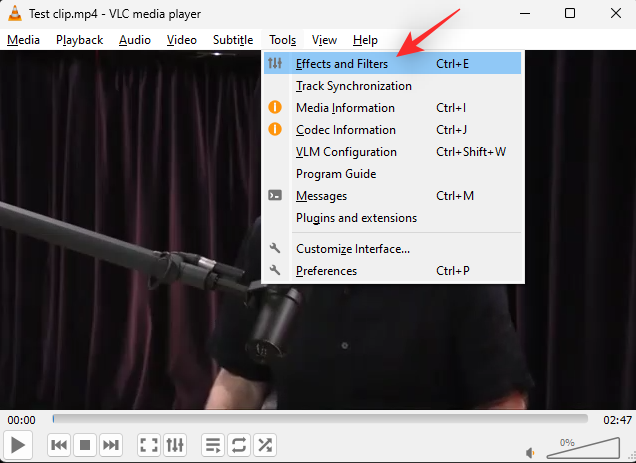Click the orange Codec Information icon
Viewport: 636px width, 463px height.
tap(275, 129)
